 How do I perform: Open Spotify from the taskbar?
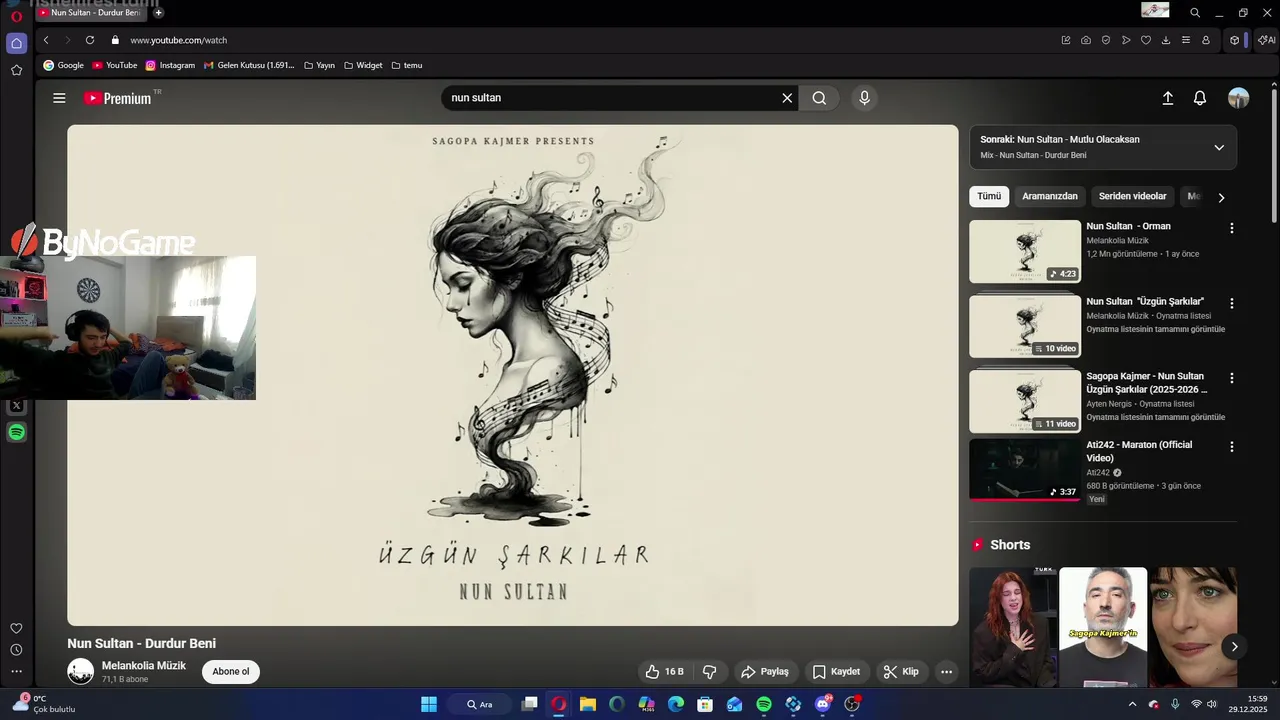point(764,704)
